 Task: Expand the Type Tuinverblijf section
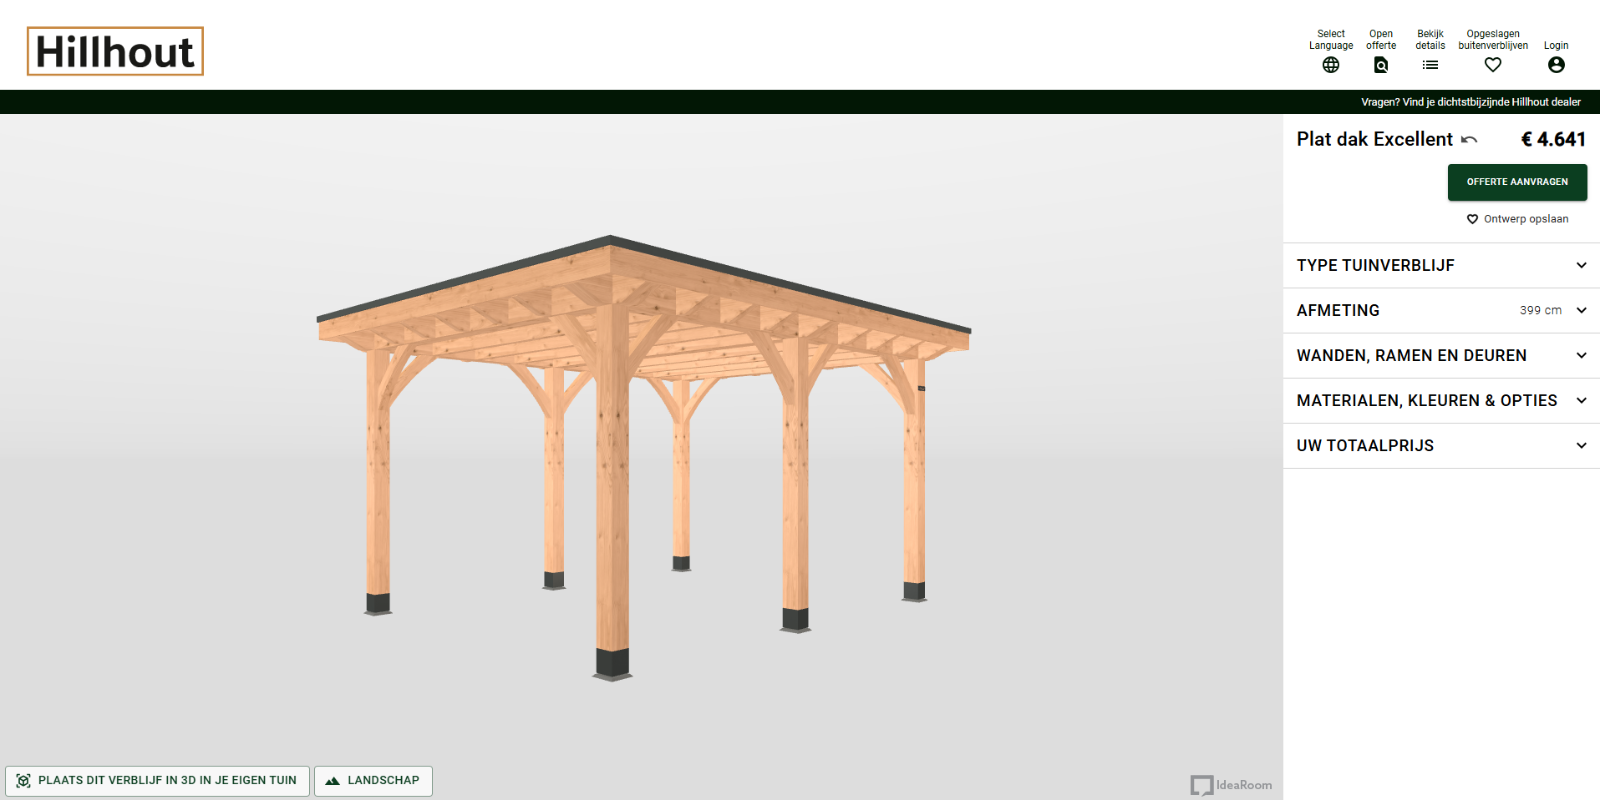tap(1440, 265)
